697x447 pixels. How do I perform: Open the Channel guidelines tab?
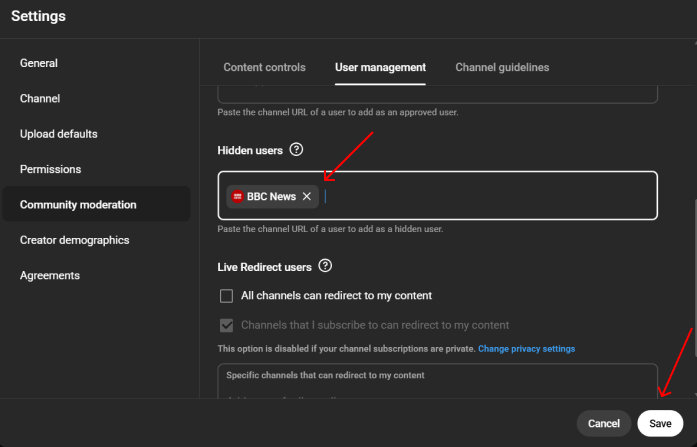(502, 68)
